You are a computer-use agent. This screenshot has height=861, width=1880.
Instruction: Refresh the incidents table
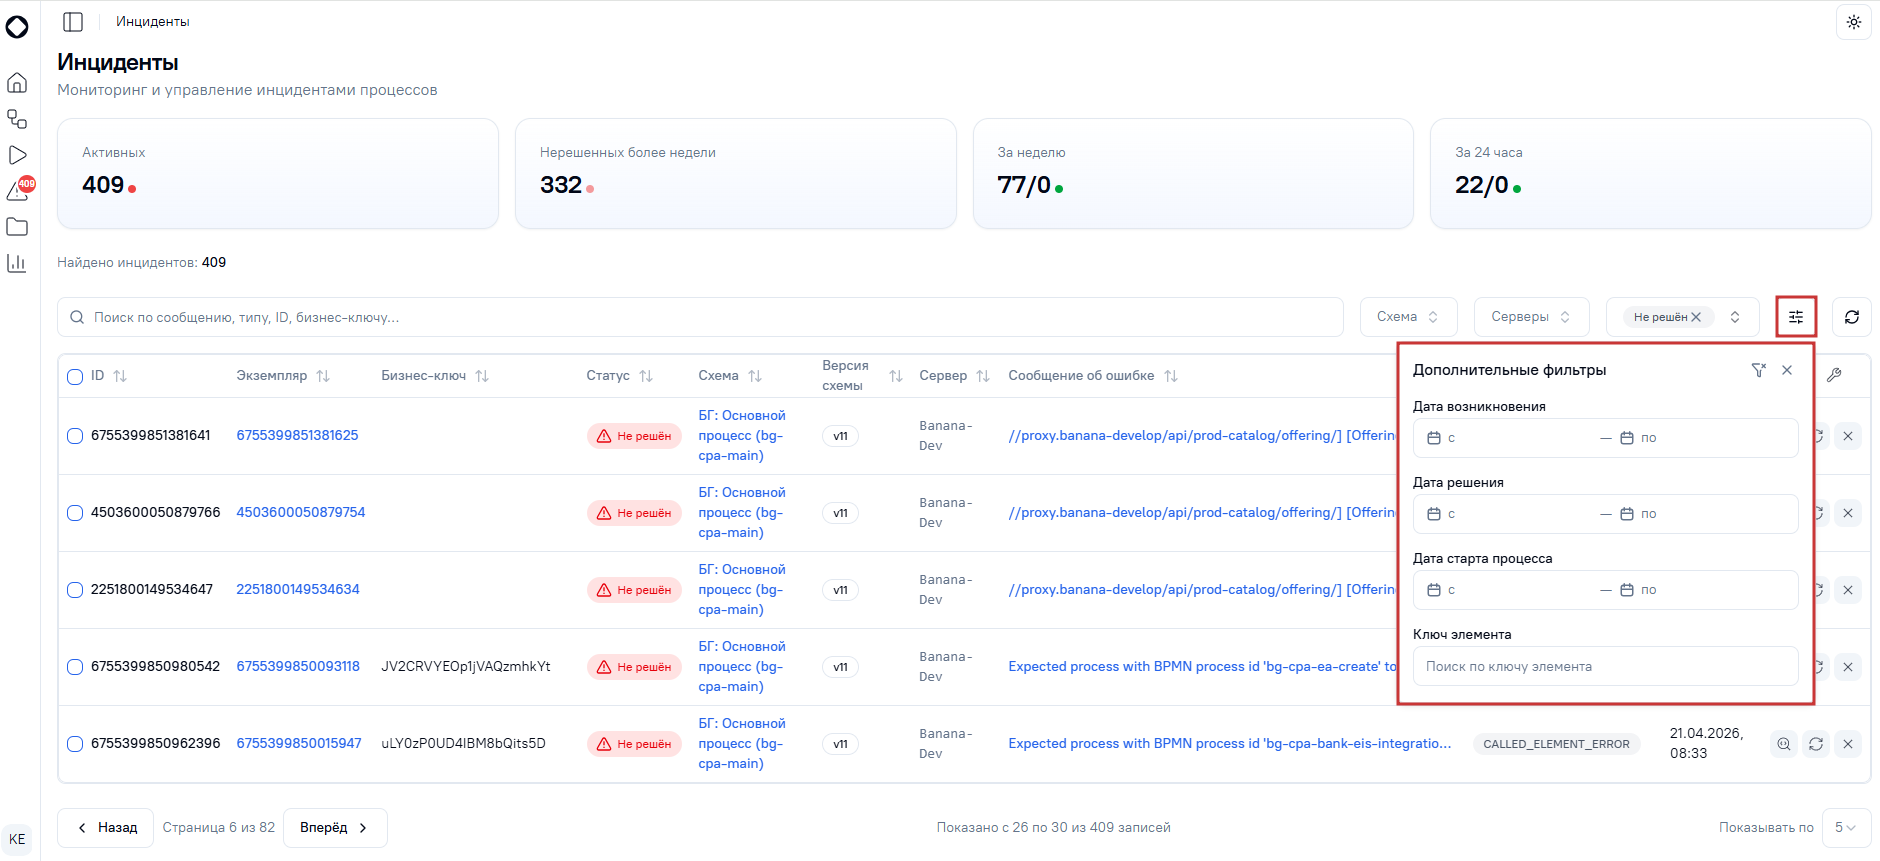(1852, 317)
